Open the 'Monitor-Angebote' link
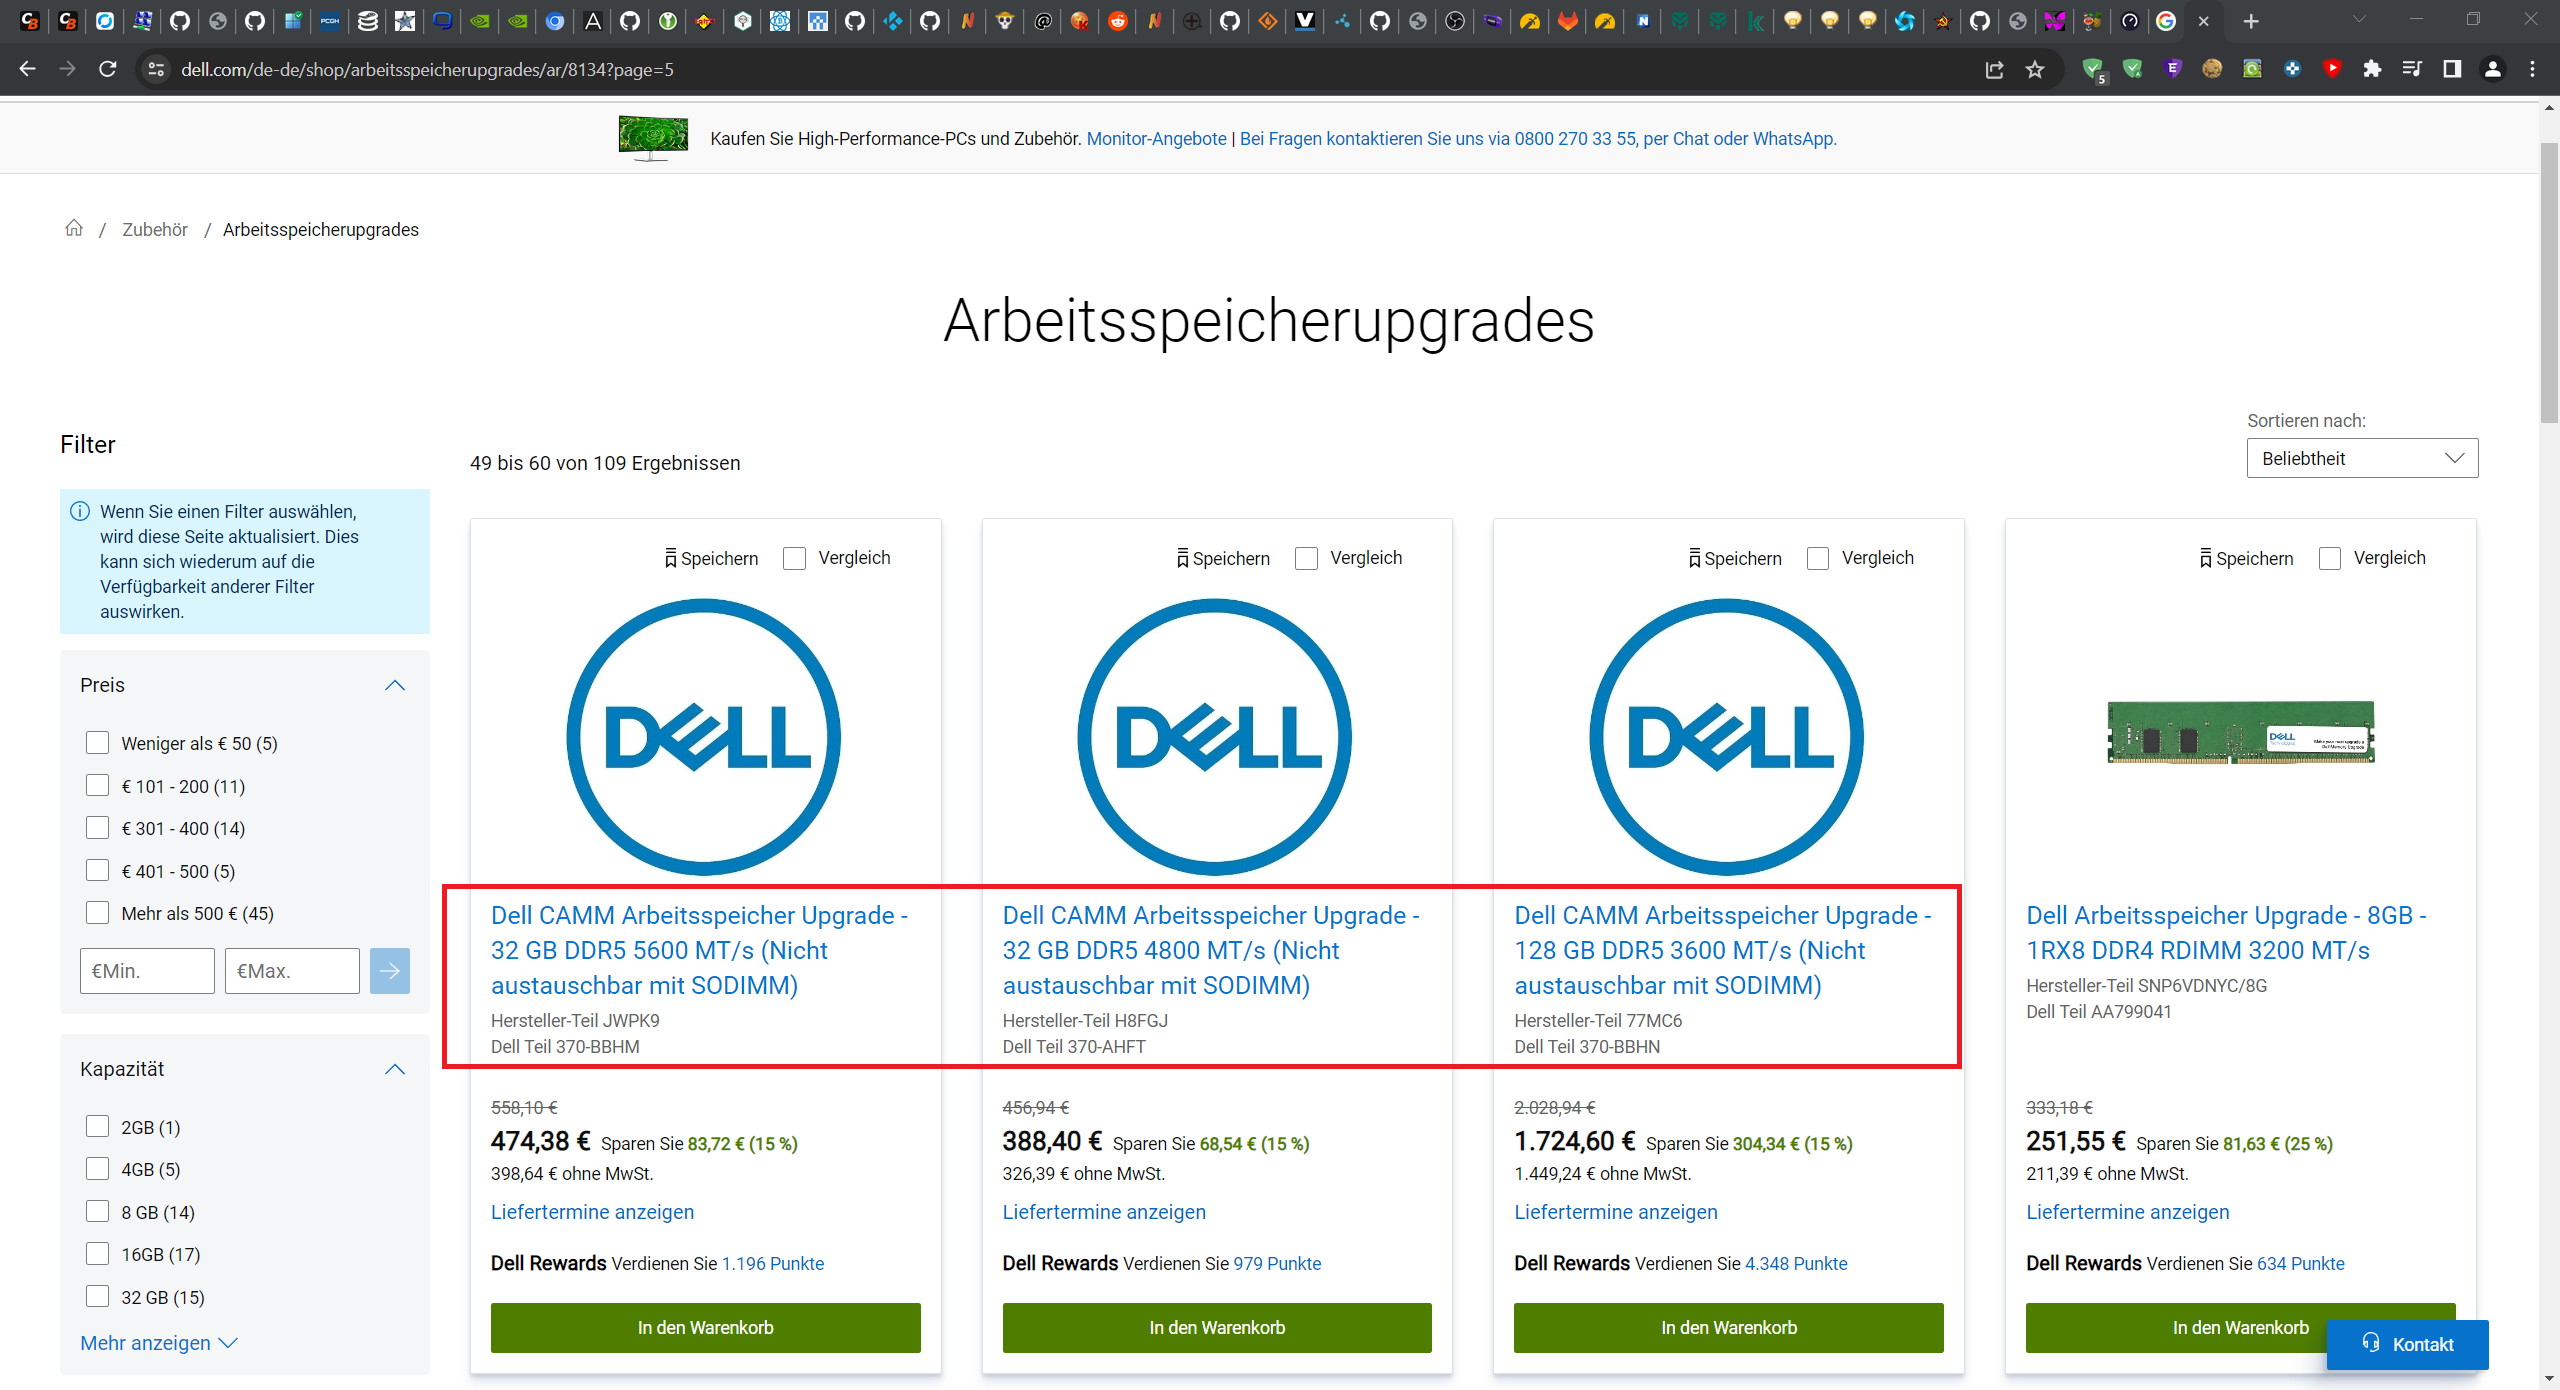 pyautogui.click(x=1156, y=139)
